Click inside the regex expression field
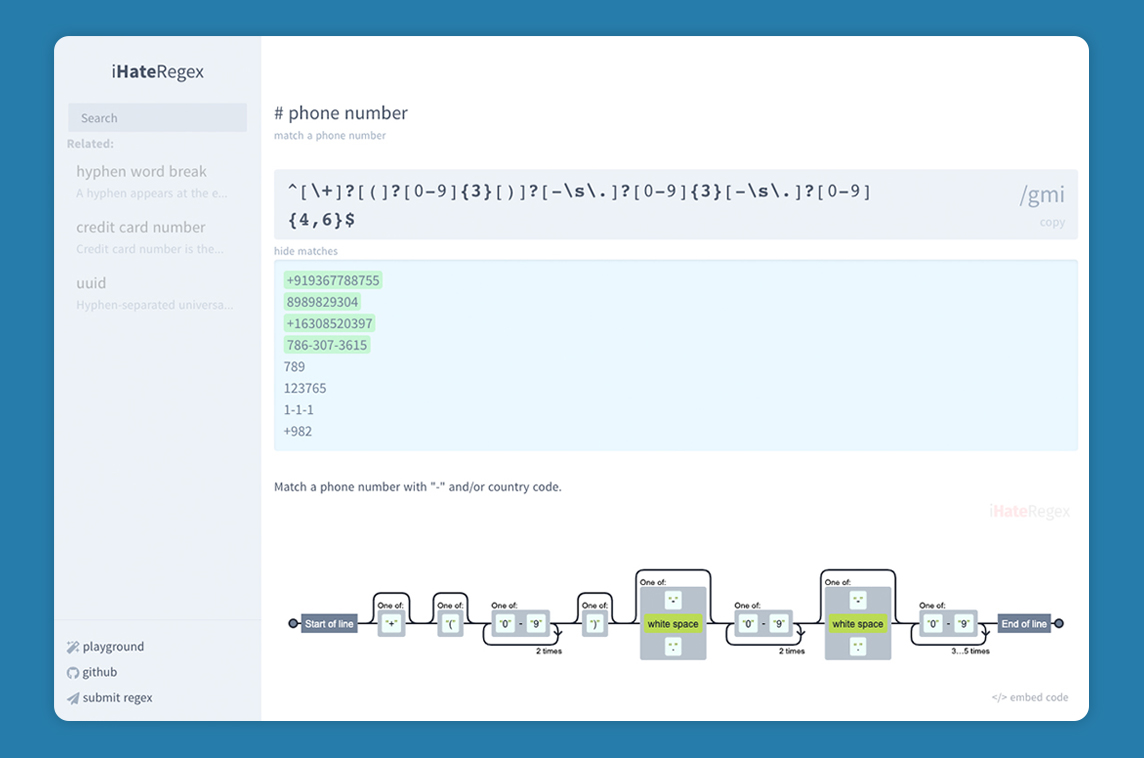The width and height of the screenshot is (1144, 758). (676, 205)
